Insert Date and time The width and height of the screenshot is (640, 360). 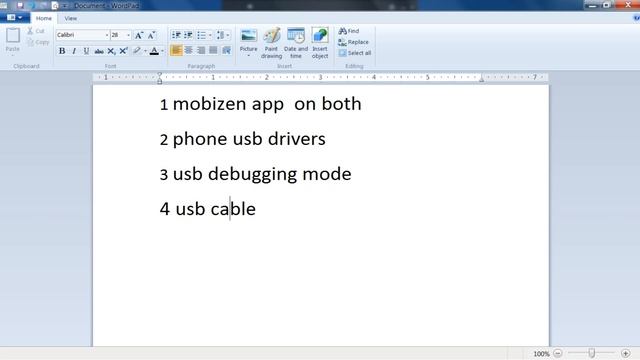click(x=296, y=43)
